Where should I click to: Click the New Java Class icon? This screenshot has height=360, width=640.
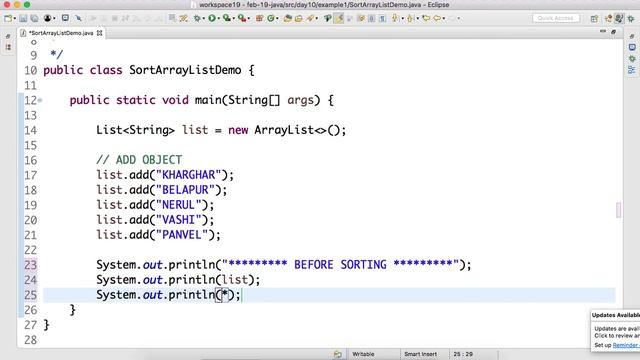click(271, 18)
